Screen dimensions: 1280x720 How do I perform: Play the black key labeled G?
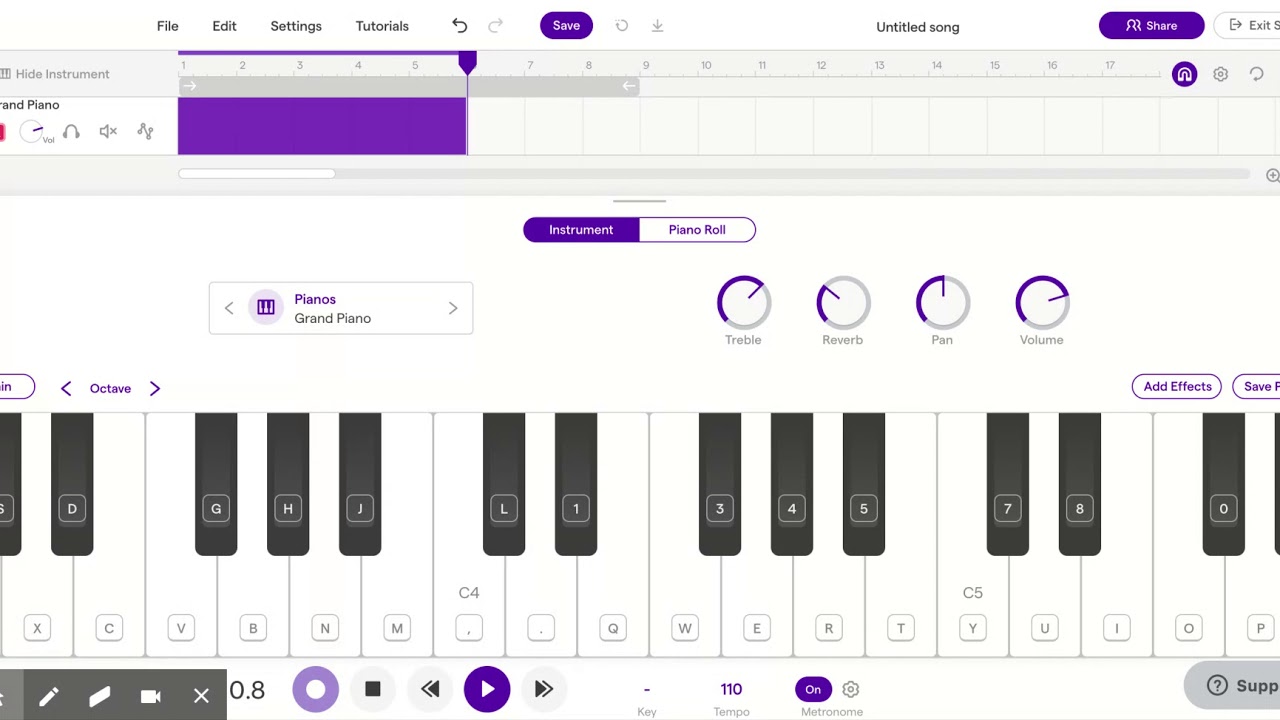click(x=216, y=484)
